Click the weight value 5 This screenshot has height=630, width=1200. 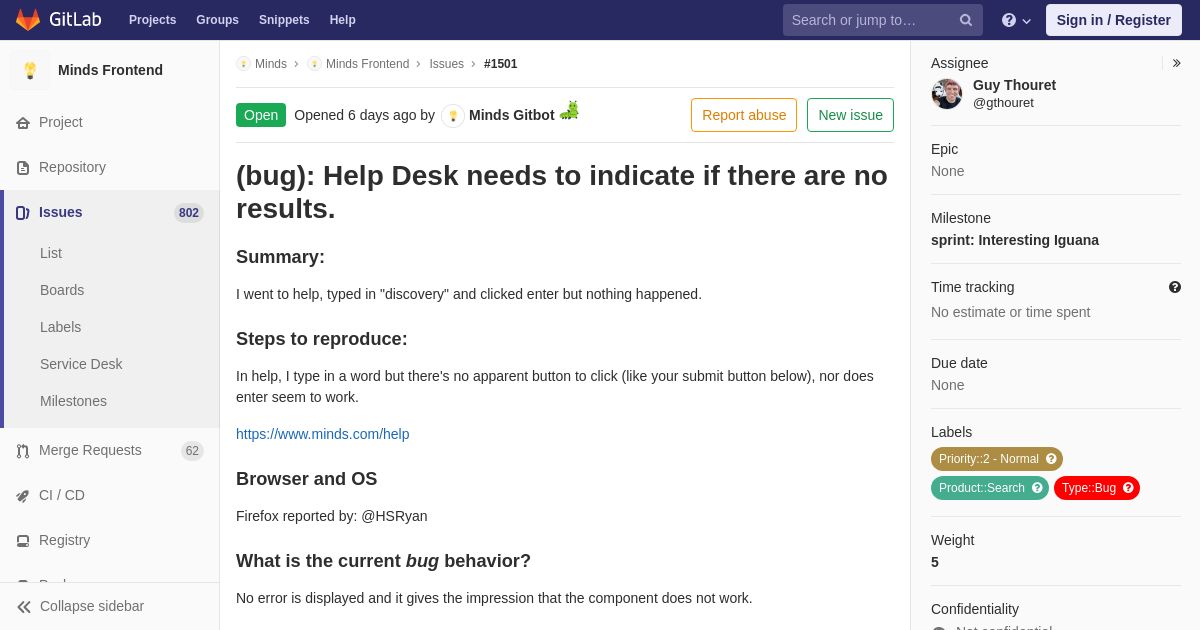tap(935, 562)
